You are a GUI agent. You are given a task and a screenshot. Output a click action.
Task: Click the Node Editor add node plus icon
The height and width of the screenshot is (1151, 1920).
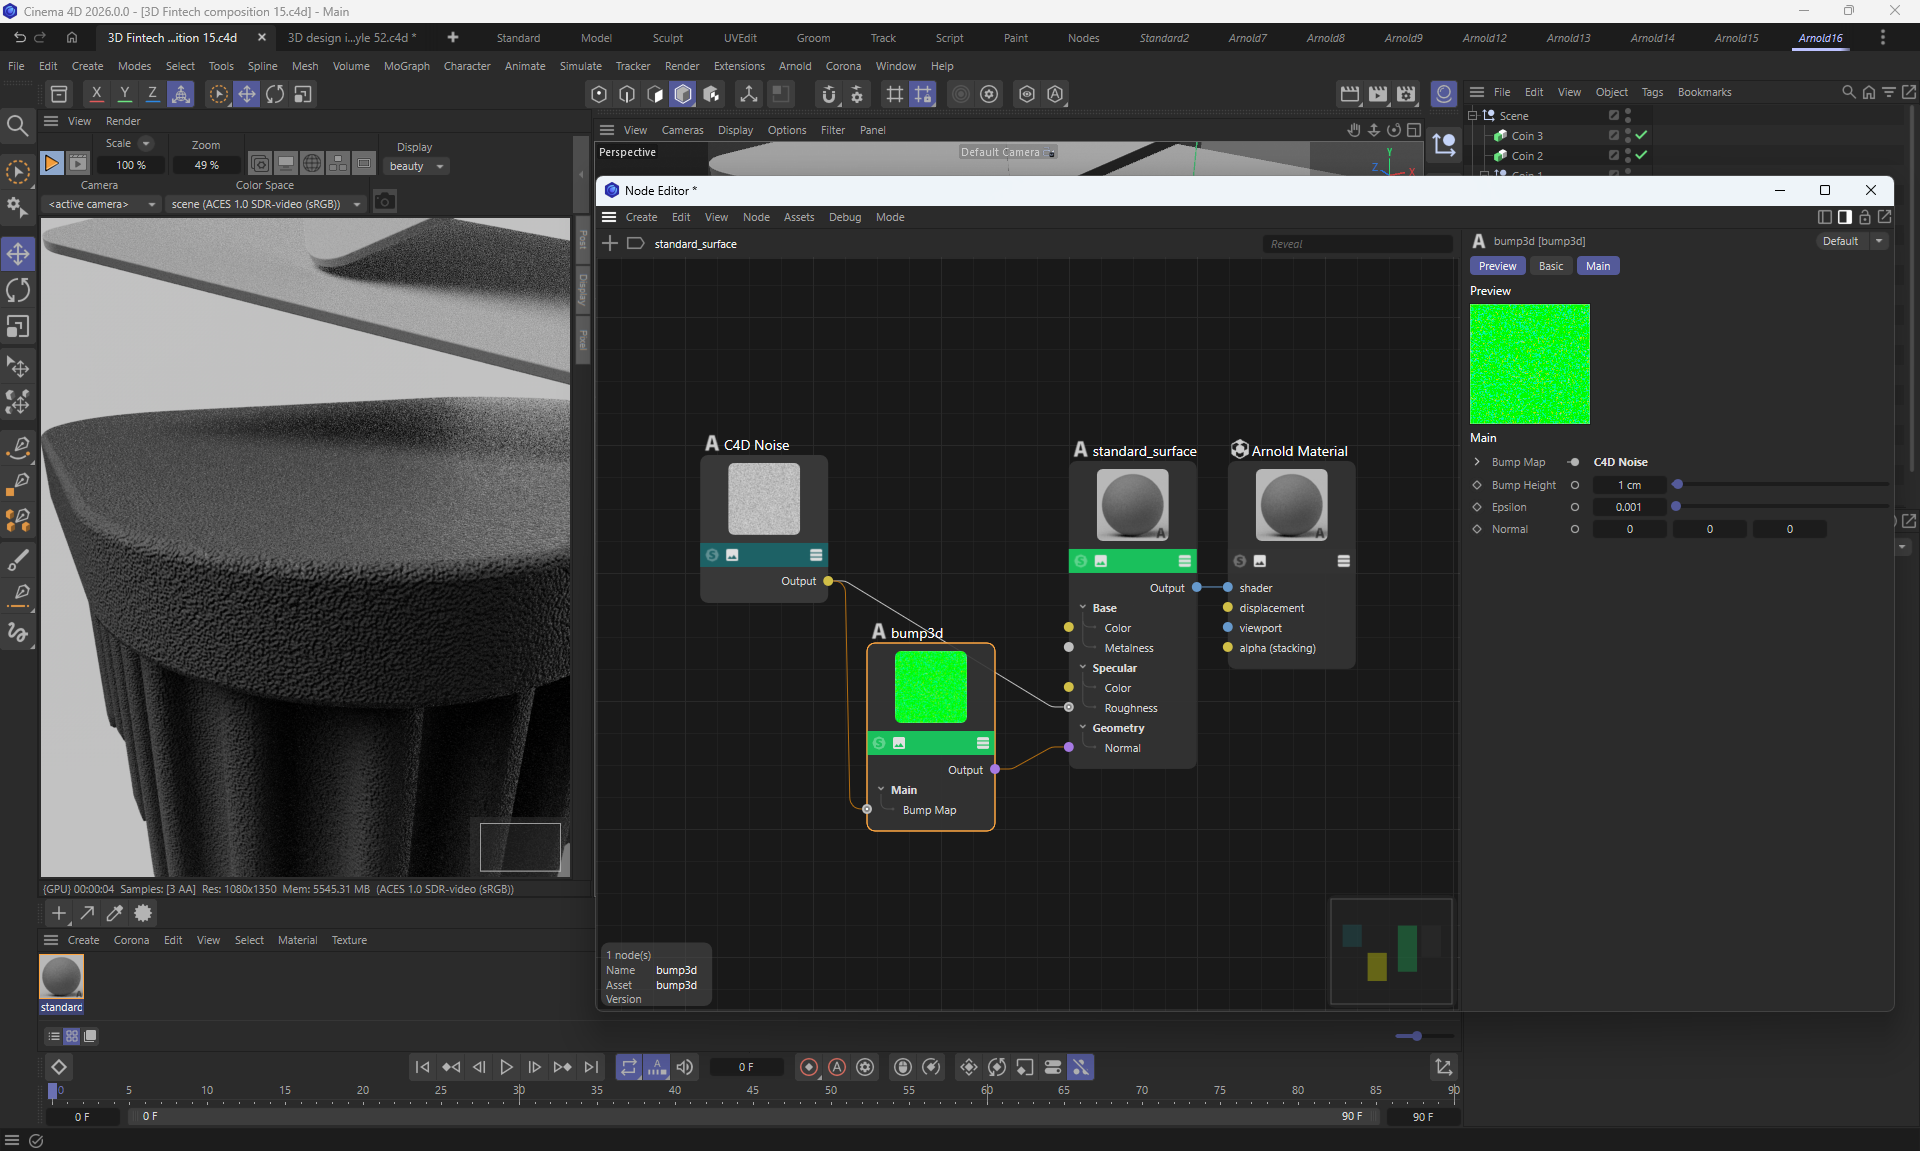(610, 244)
